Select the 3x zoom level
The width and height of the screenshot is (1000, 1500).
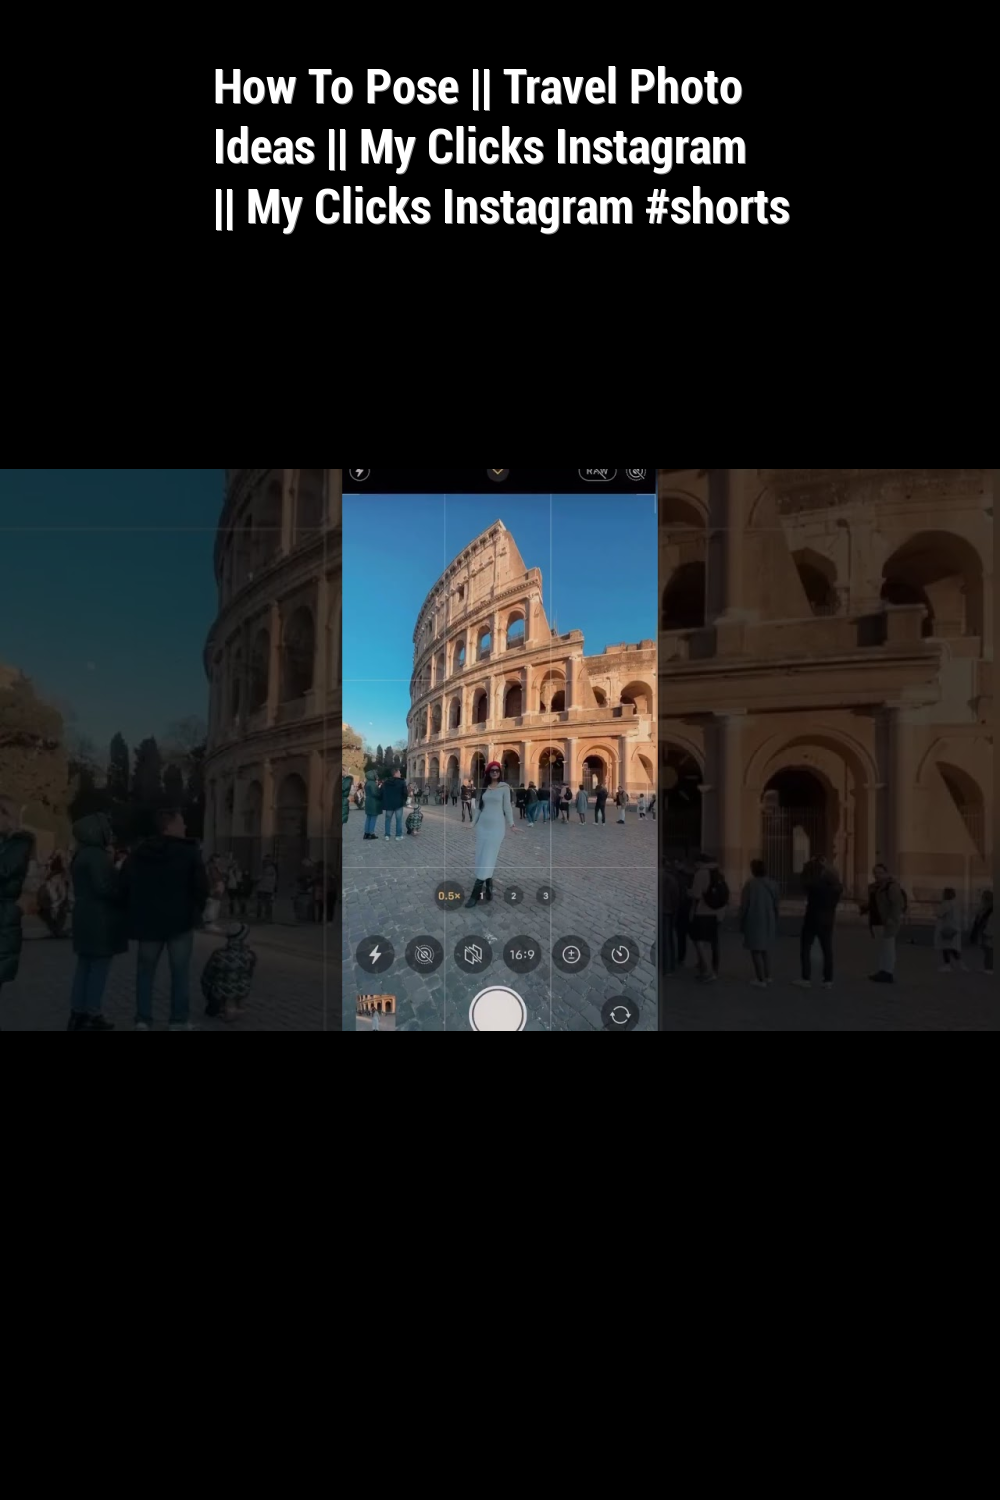[x=545, y=896]
